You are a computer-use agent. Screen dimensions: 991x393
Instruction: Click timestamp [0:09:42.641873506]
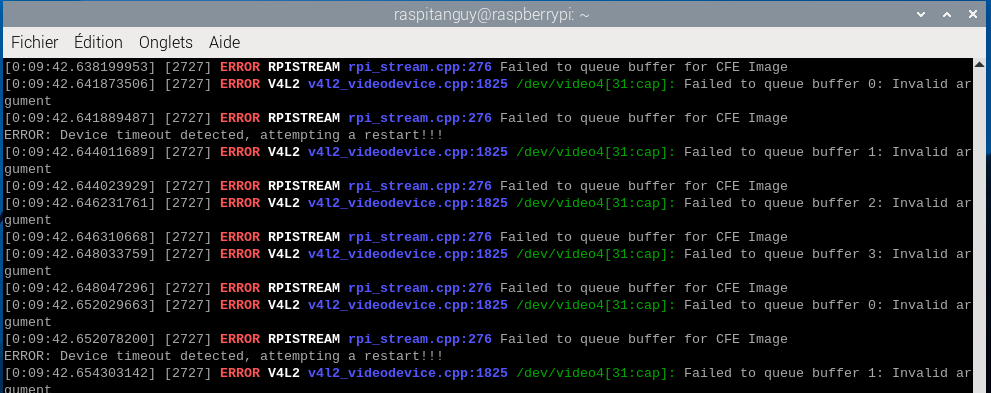click(x=80, y=84)
